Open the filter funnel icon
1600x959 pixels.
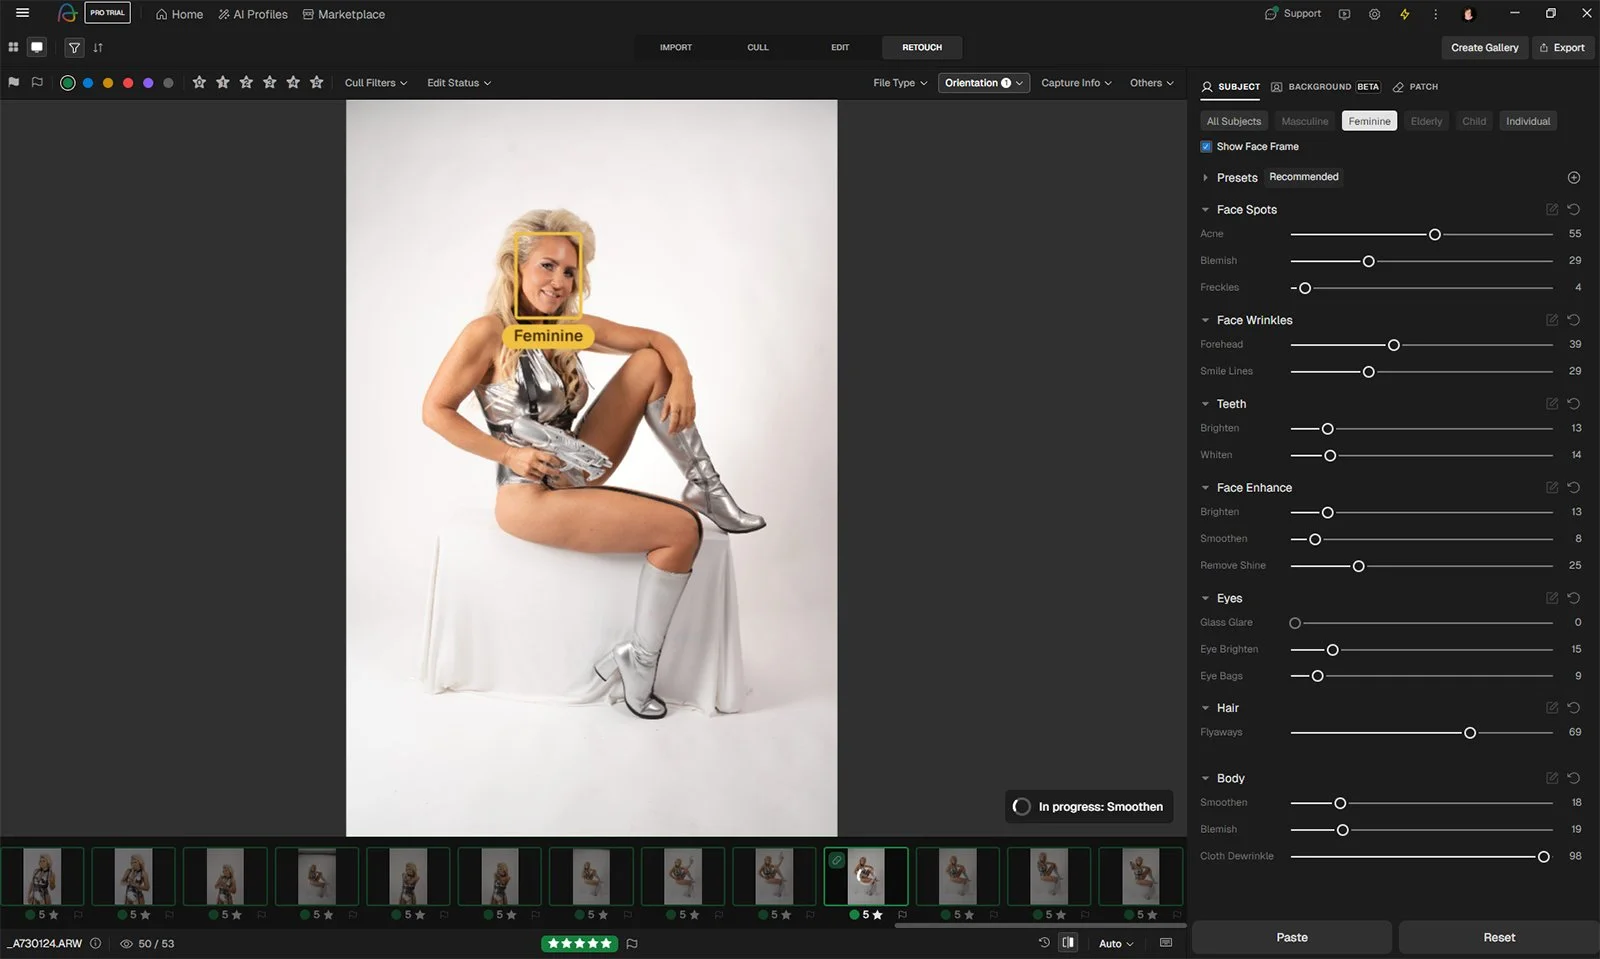click(74, 47)
